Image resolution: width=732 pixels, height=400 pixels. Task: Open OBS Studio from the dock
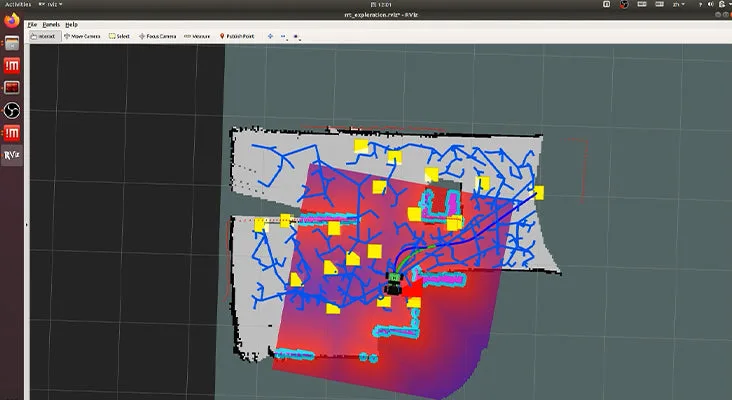point(12,111)
